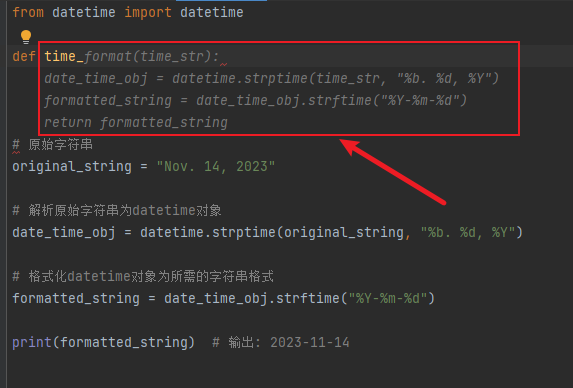Image resolution: width=573 pixels, height=388 pixels.
Task: Click the yellow lightbulb quick-fix icon
Action: pyautogui.click(x=26, y=37)
